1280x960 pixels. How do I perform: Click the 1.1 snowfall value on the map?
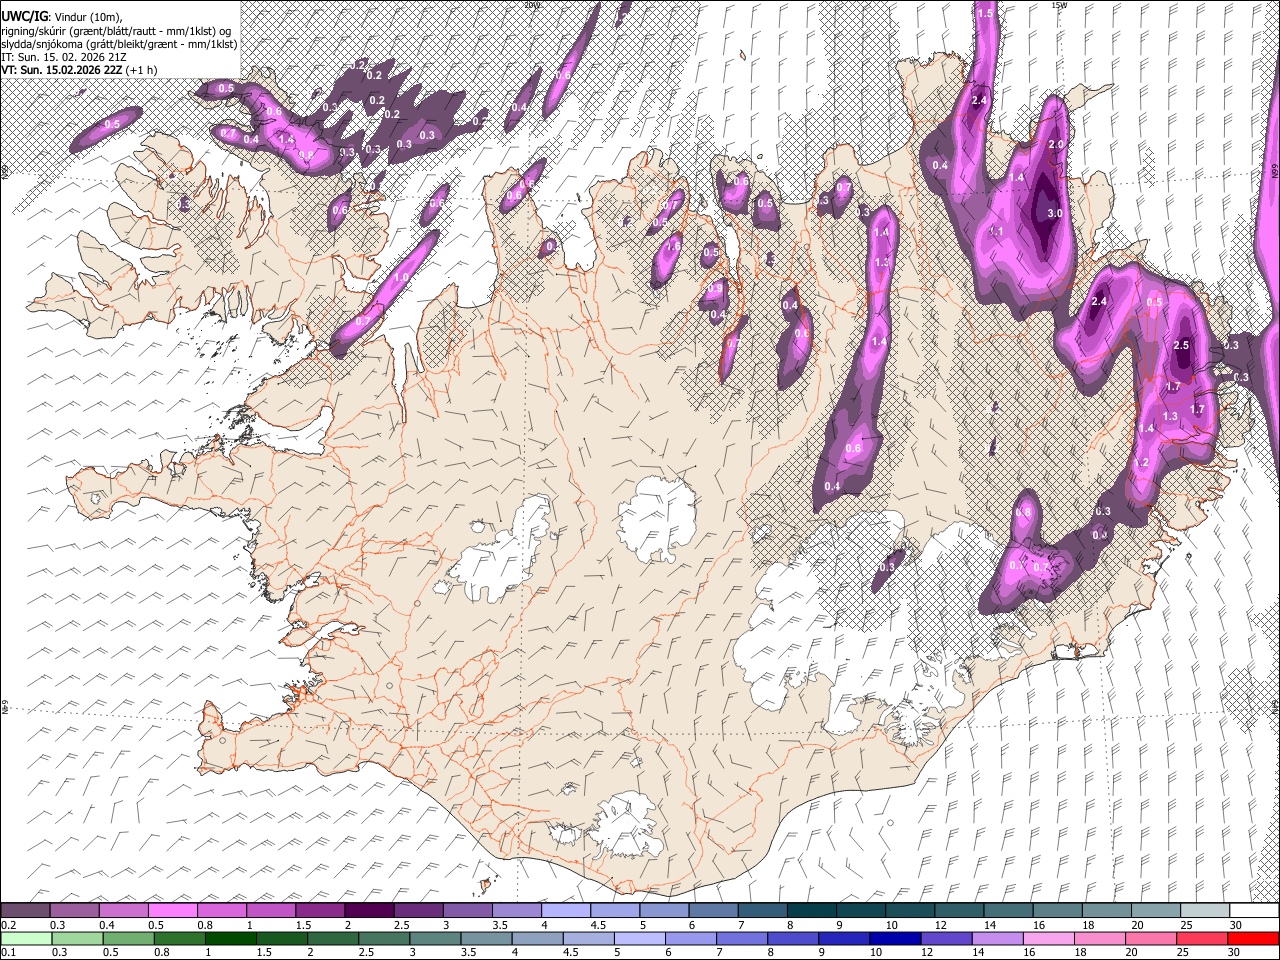996,231
